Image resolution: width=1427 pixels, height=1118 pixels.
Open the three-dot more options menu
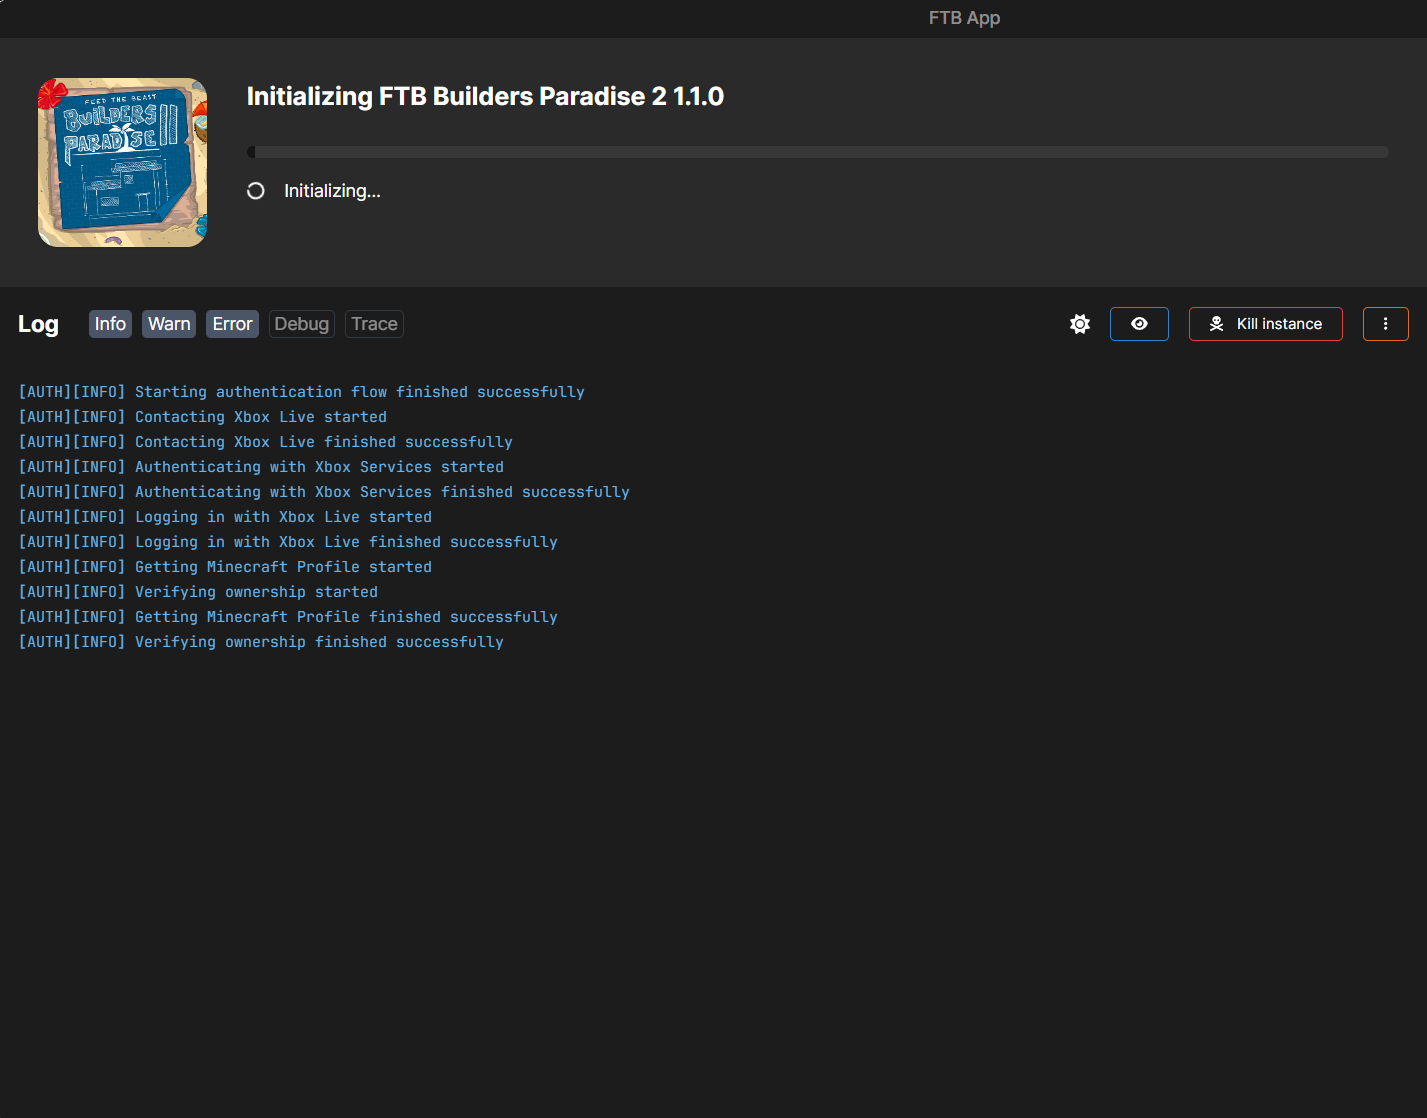(1385, 324)
